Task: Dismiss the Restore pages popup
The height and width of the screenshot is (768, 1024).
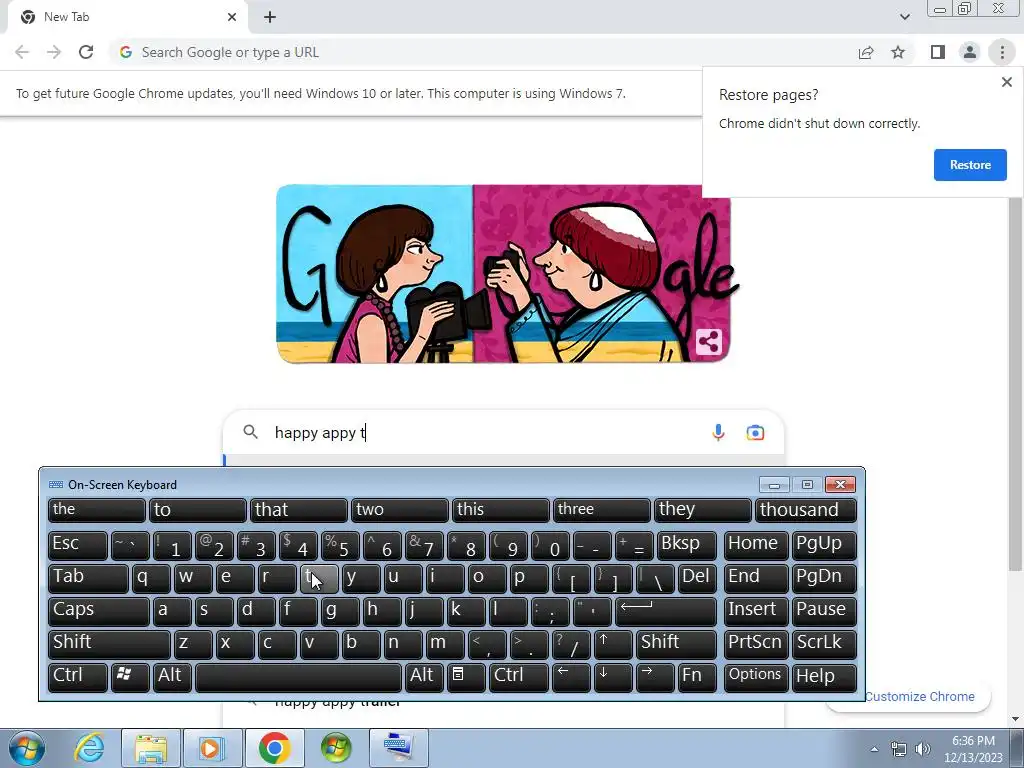Action: 1006,82
